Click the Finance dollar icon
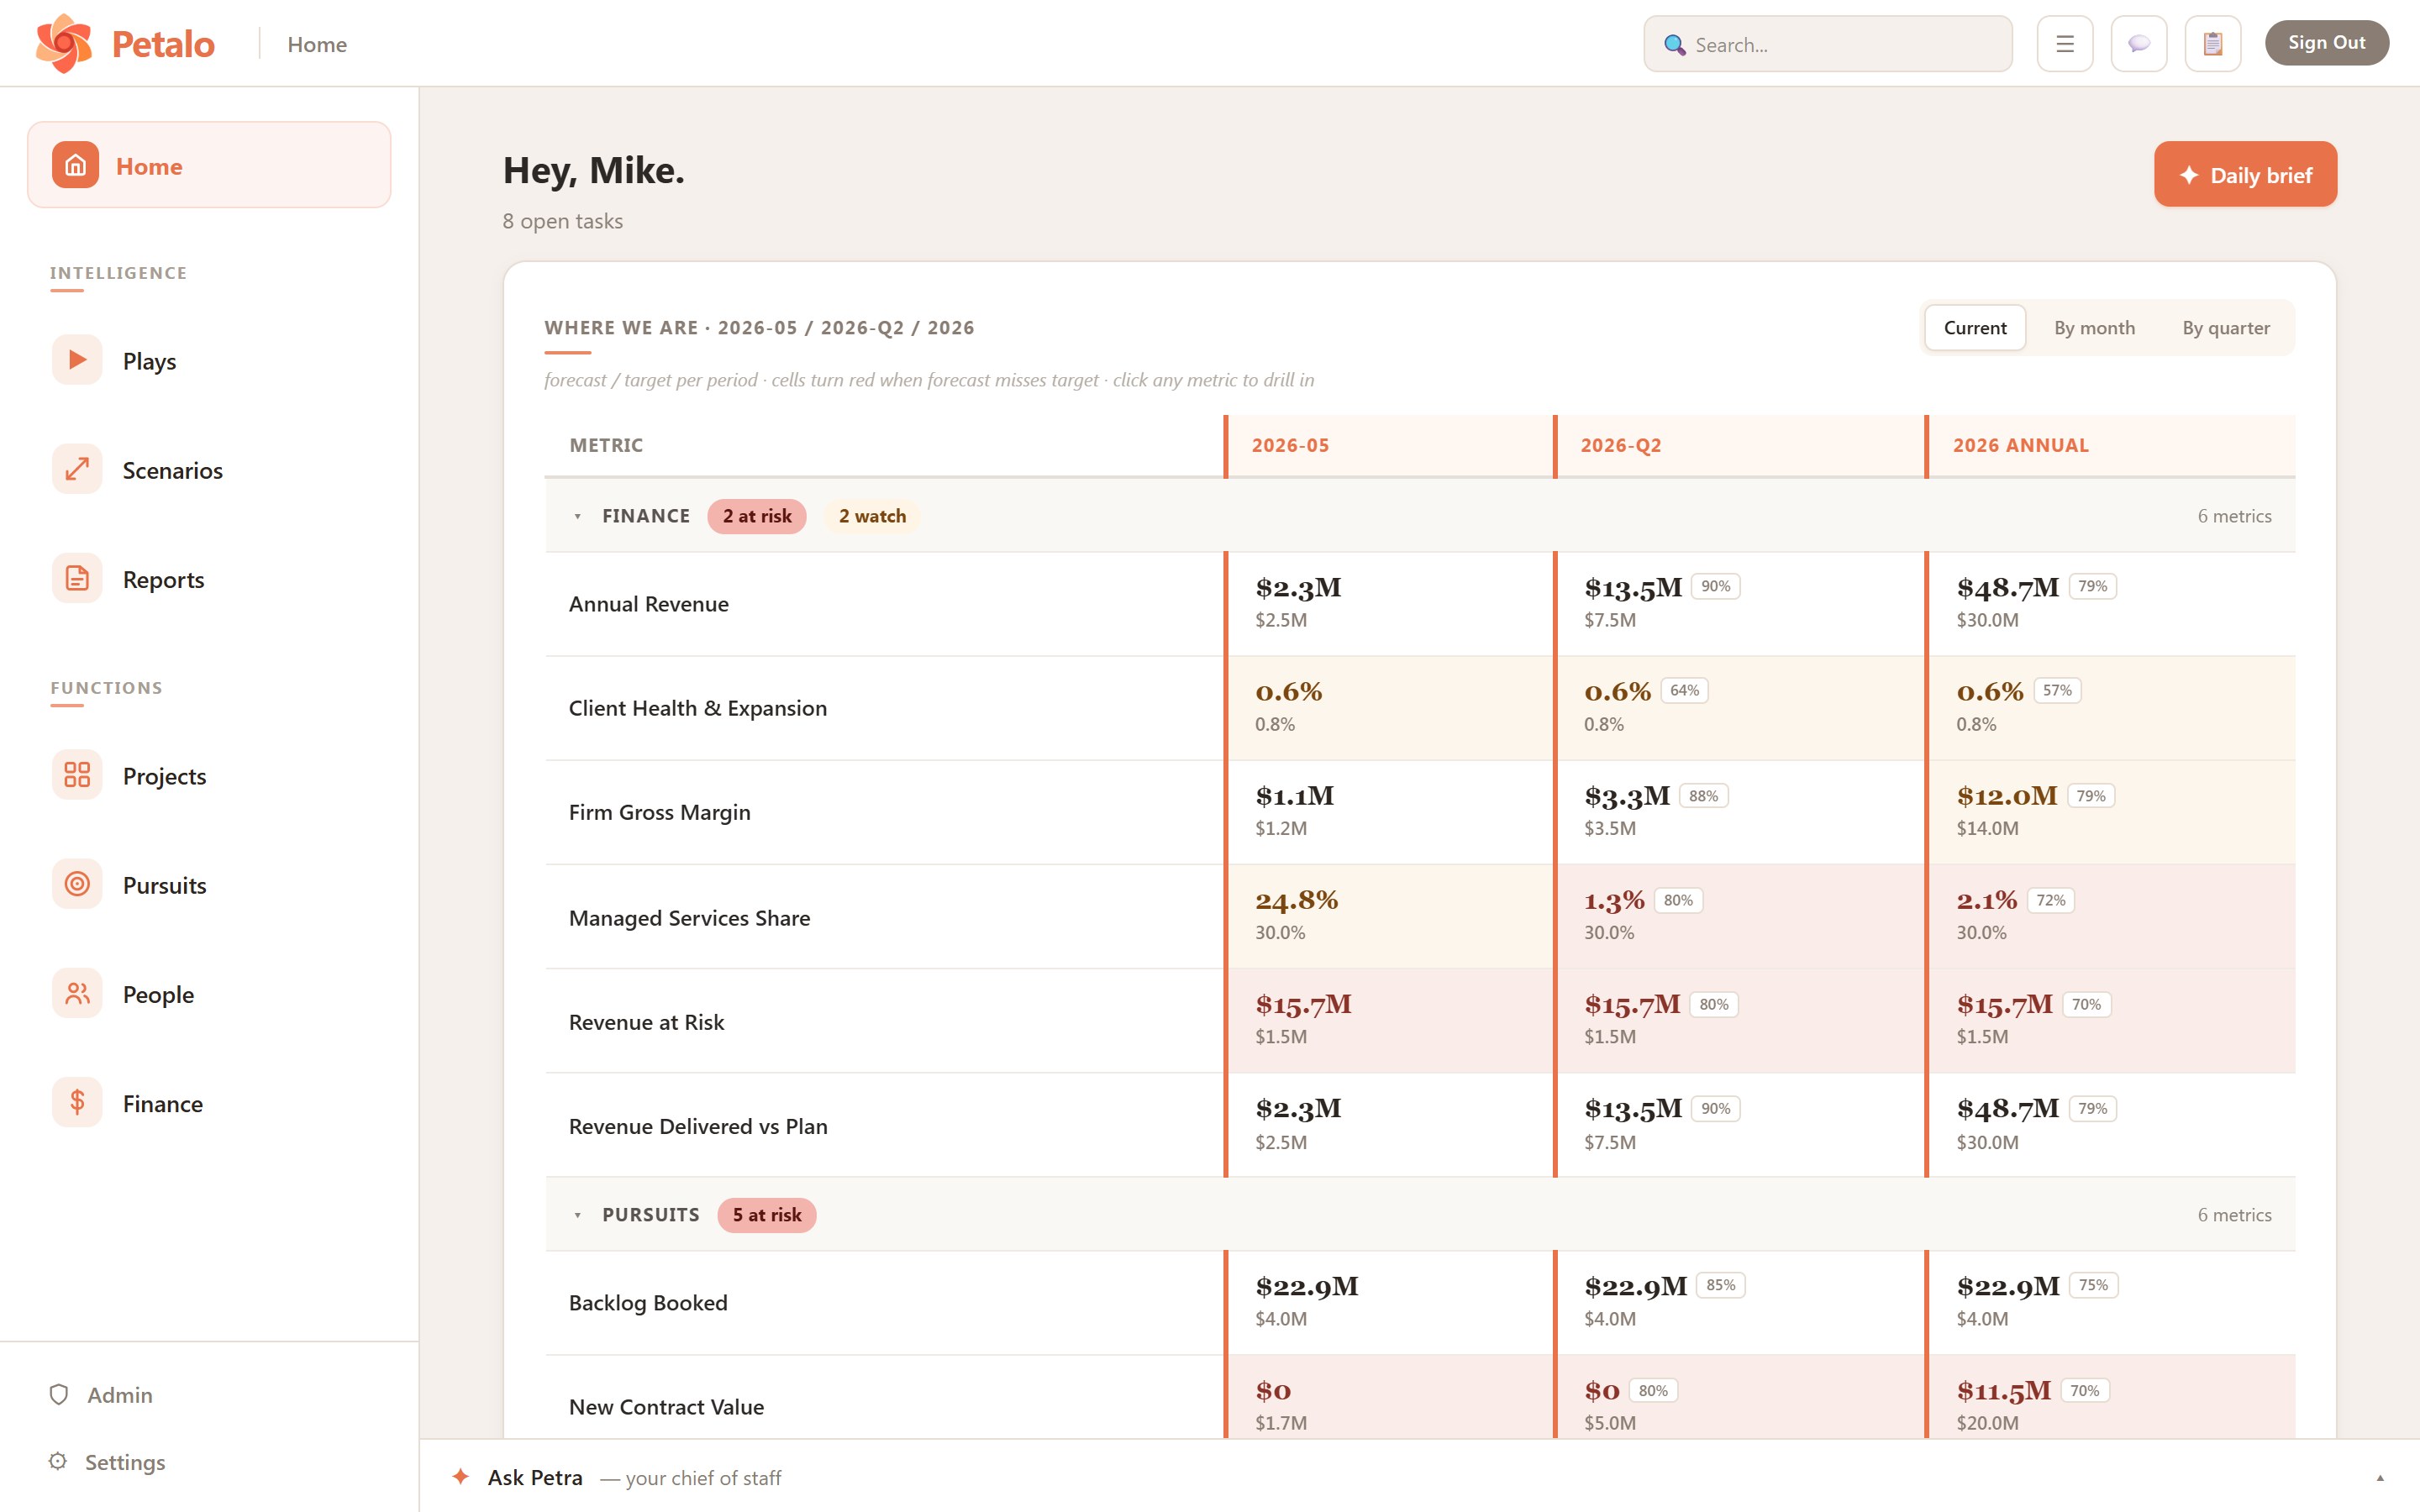2420x1512 pixels. (77, 1102)
